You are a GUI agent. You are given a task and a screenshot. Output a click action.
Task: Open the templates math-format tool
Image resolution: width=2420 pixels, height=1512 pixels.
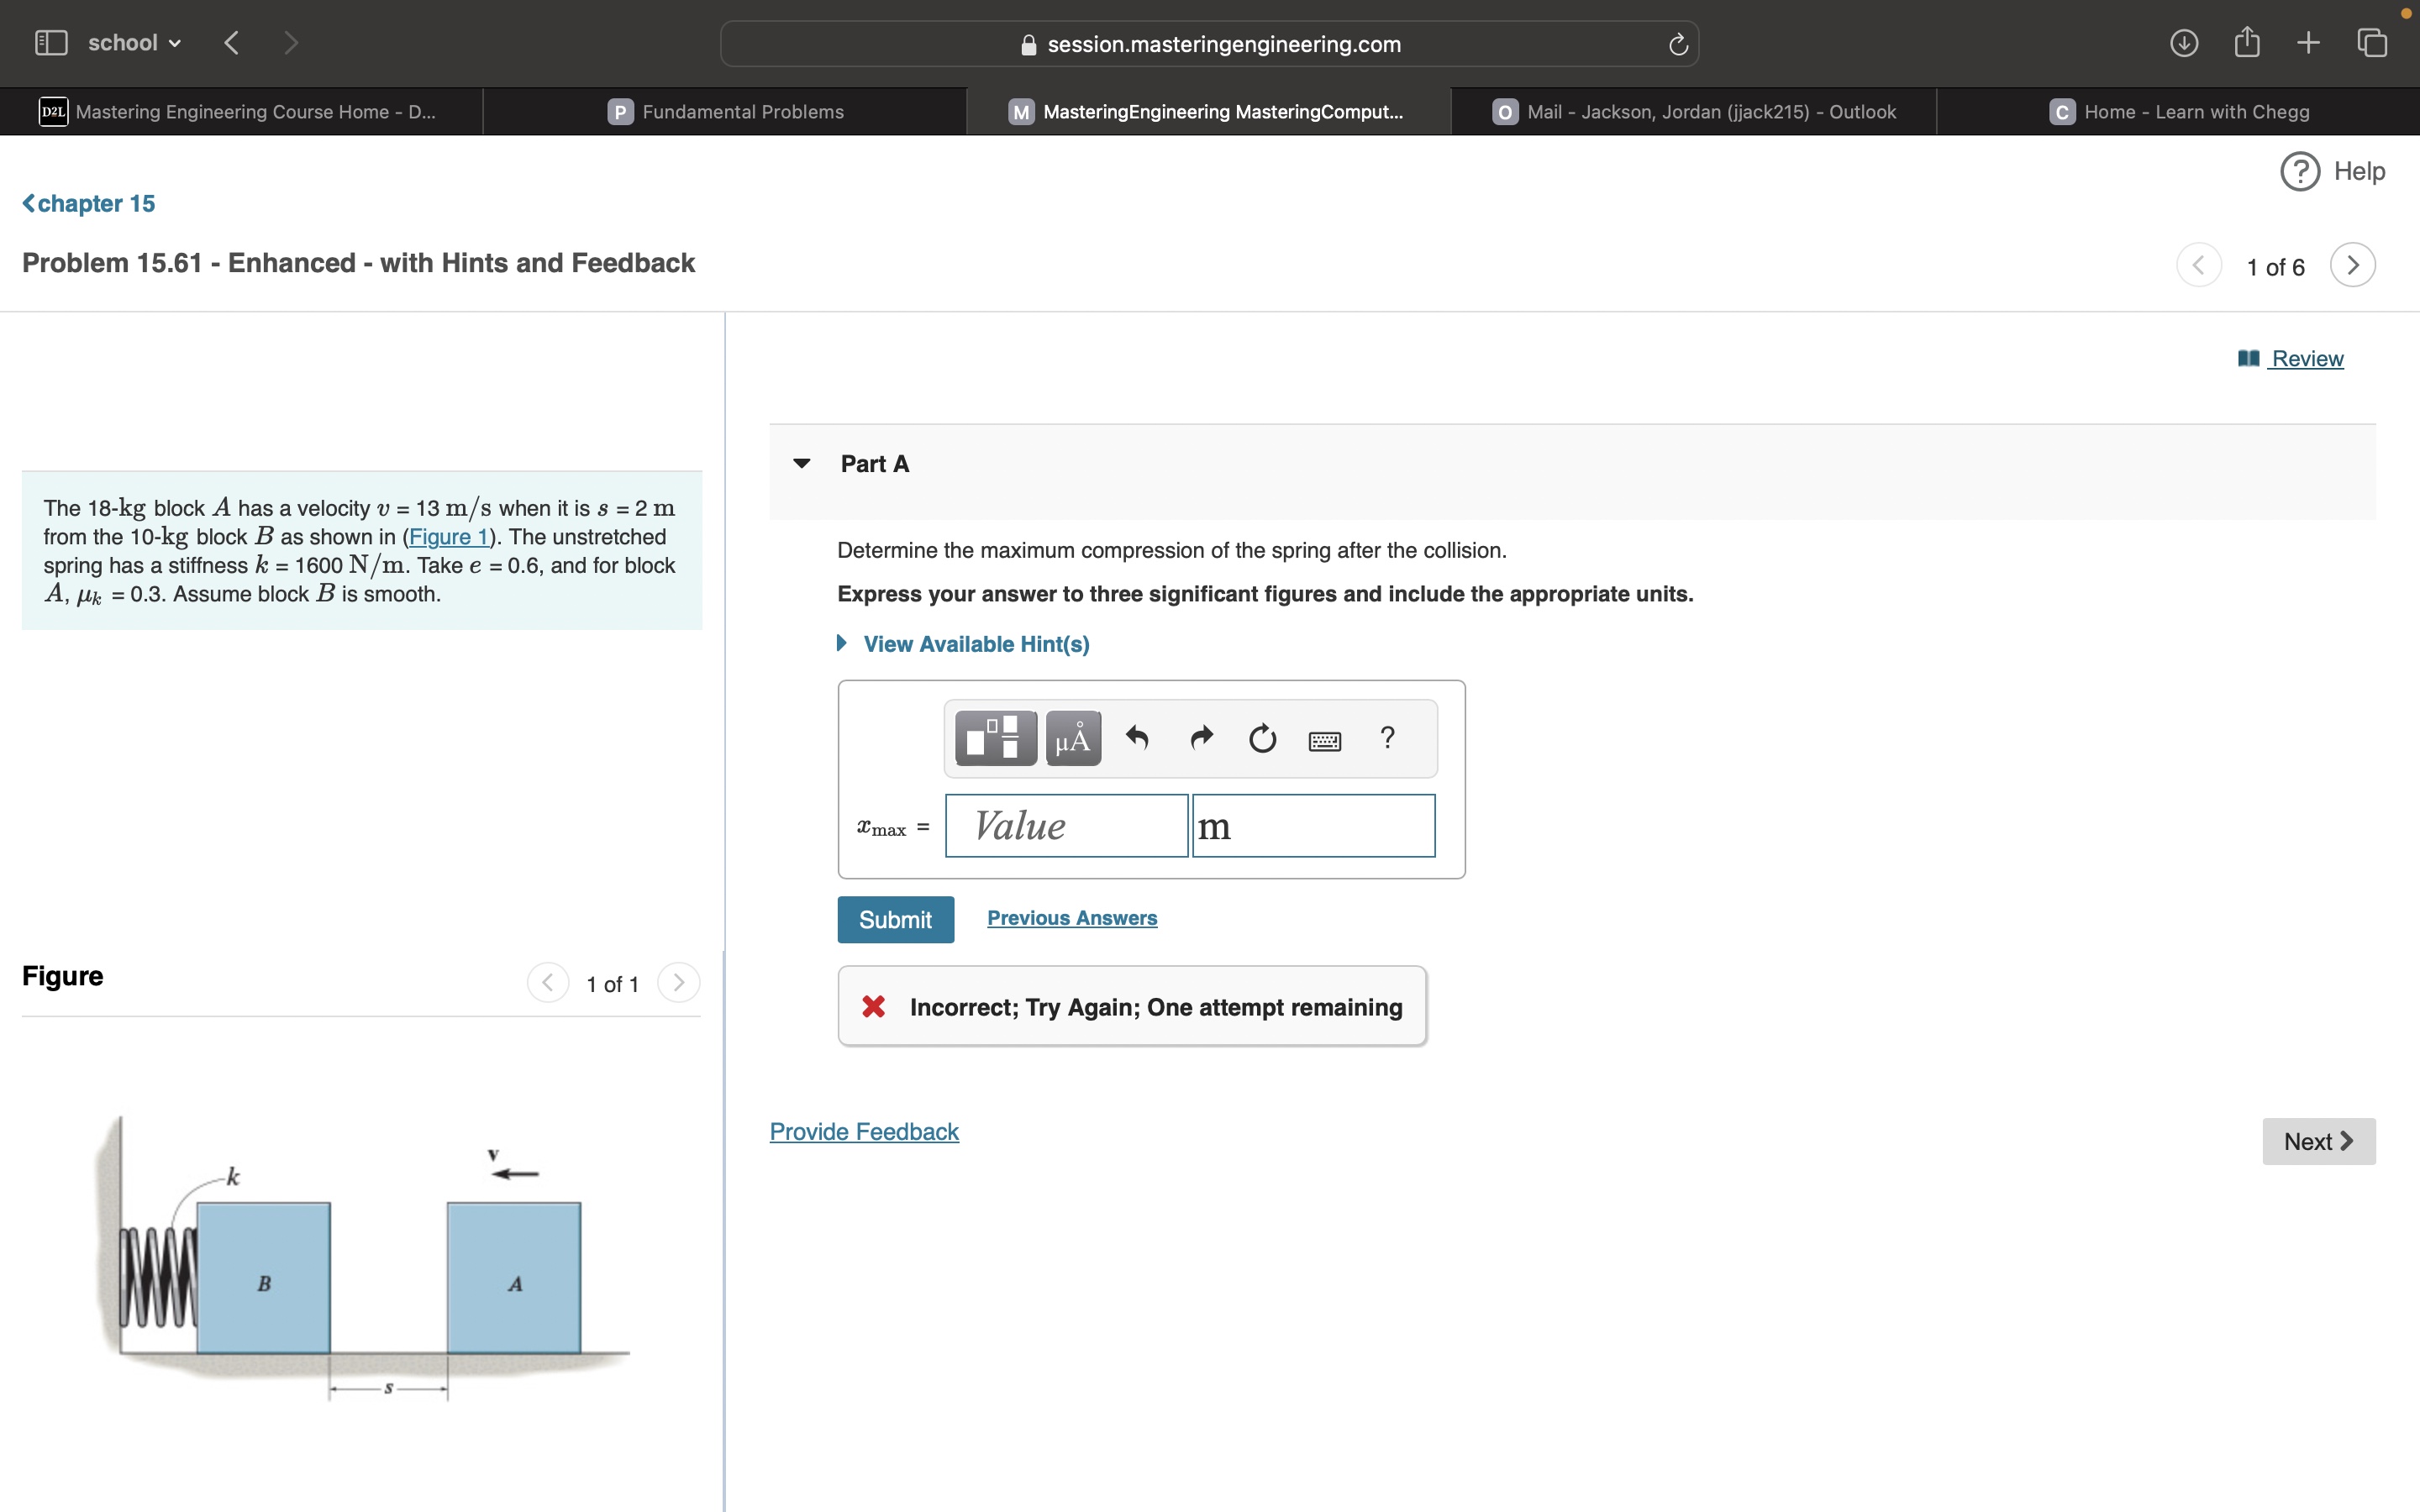[995, 738]
